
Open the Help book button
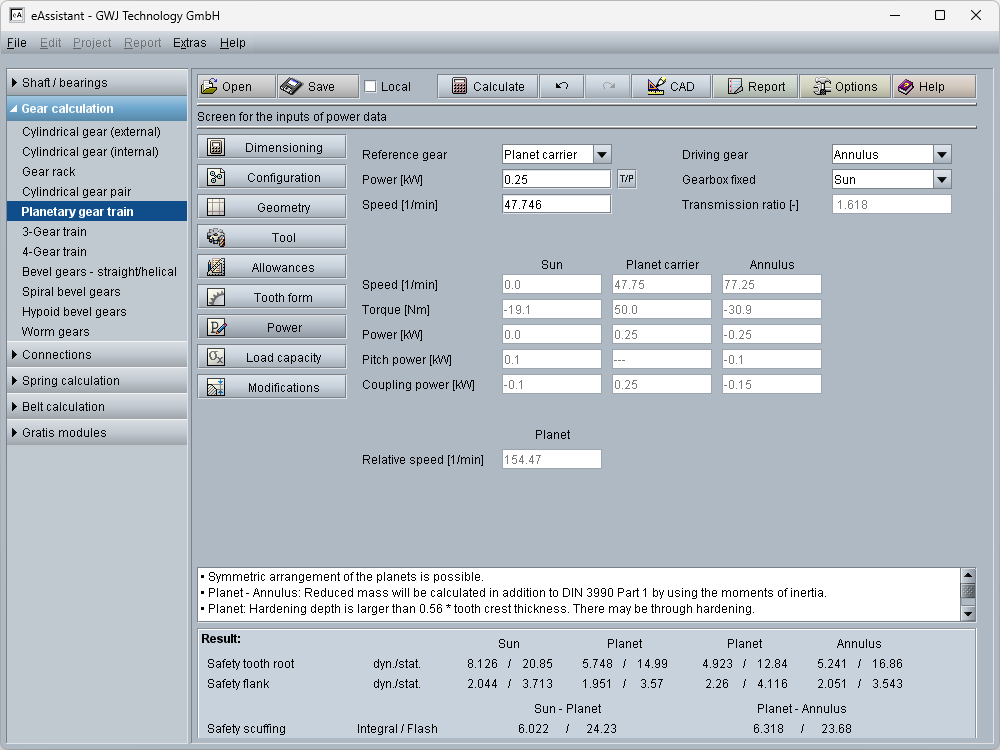(934, 87)
